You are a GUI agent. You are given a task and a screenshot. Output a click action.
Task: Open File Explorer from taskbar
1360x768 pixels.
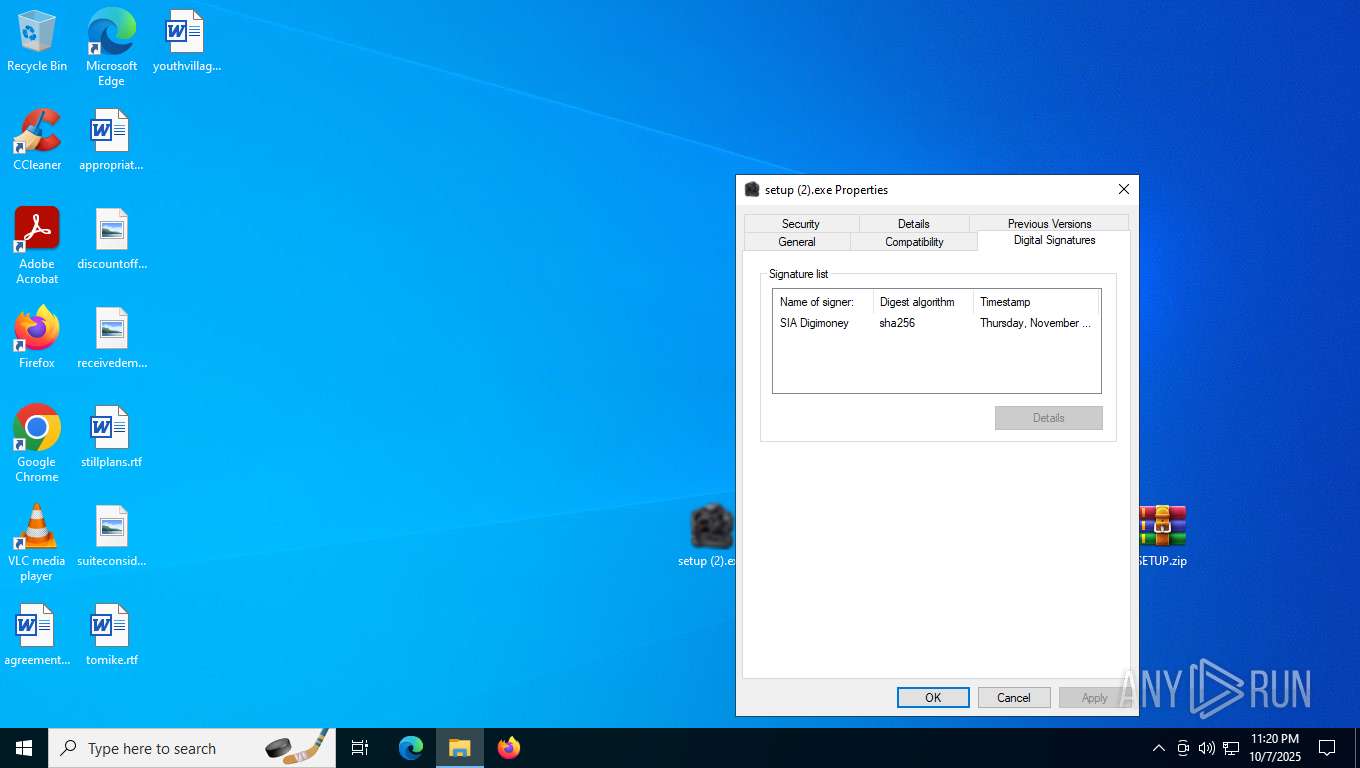pyautogui.click(x=460, y=748)
